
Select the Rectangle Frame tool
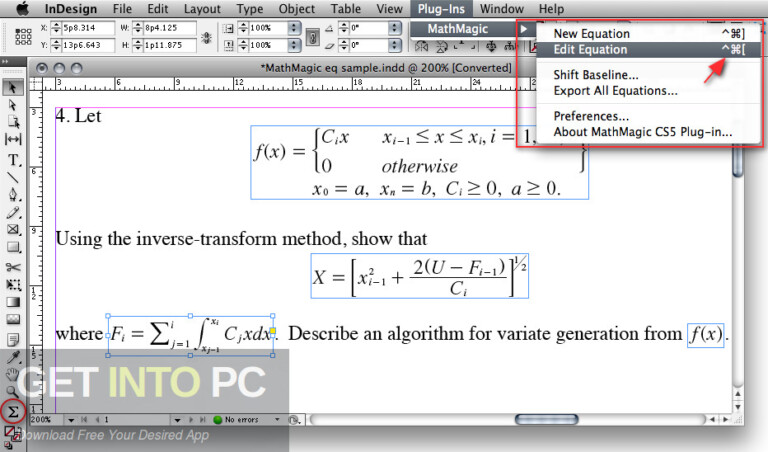click(x=13, y=230)
